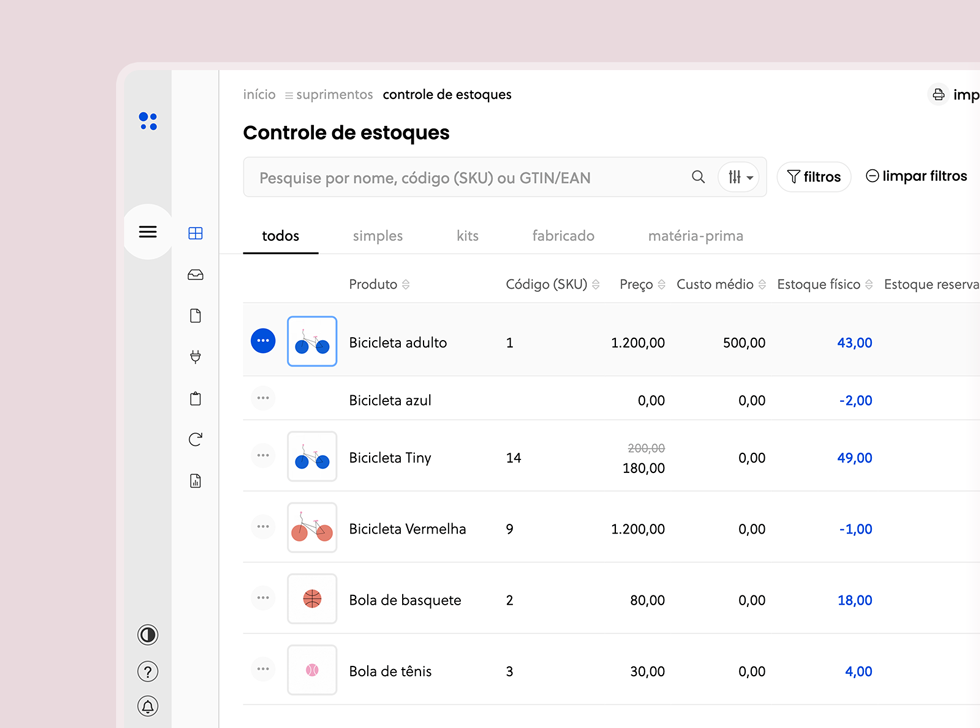The width and height of the screenshot is (980, 728).
Task: Open the inbox tray sidebar icon
Action: [x=196, y=275]
